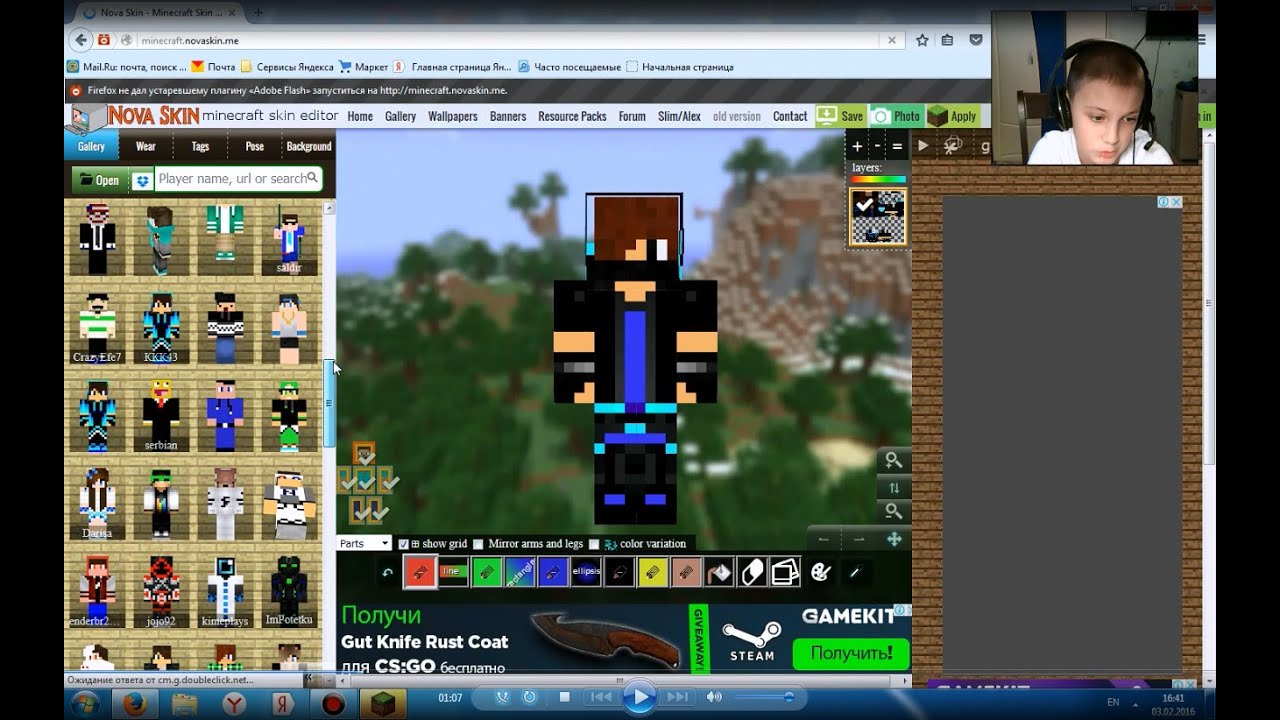The height and width of the screenshot is (720, 1280).
Task: Click the undo curved arrow
Action: click(x=387, y=572)
